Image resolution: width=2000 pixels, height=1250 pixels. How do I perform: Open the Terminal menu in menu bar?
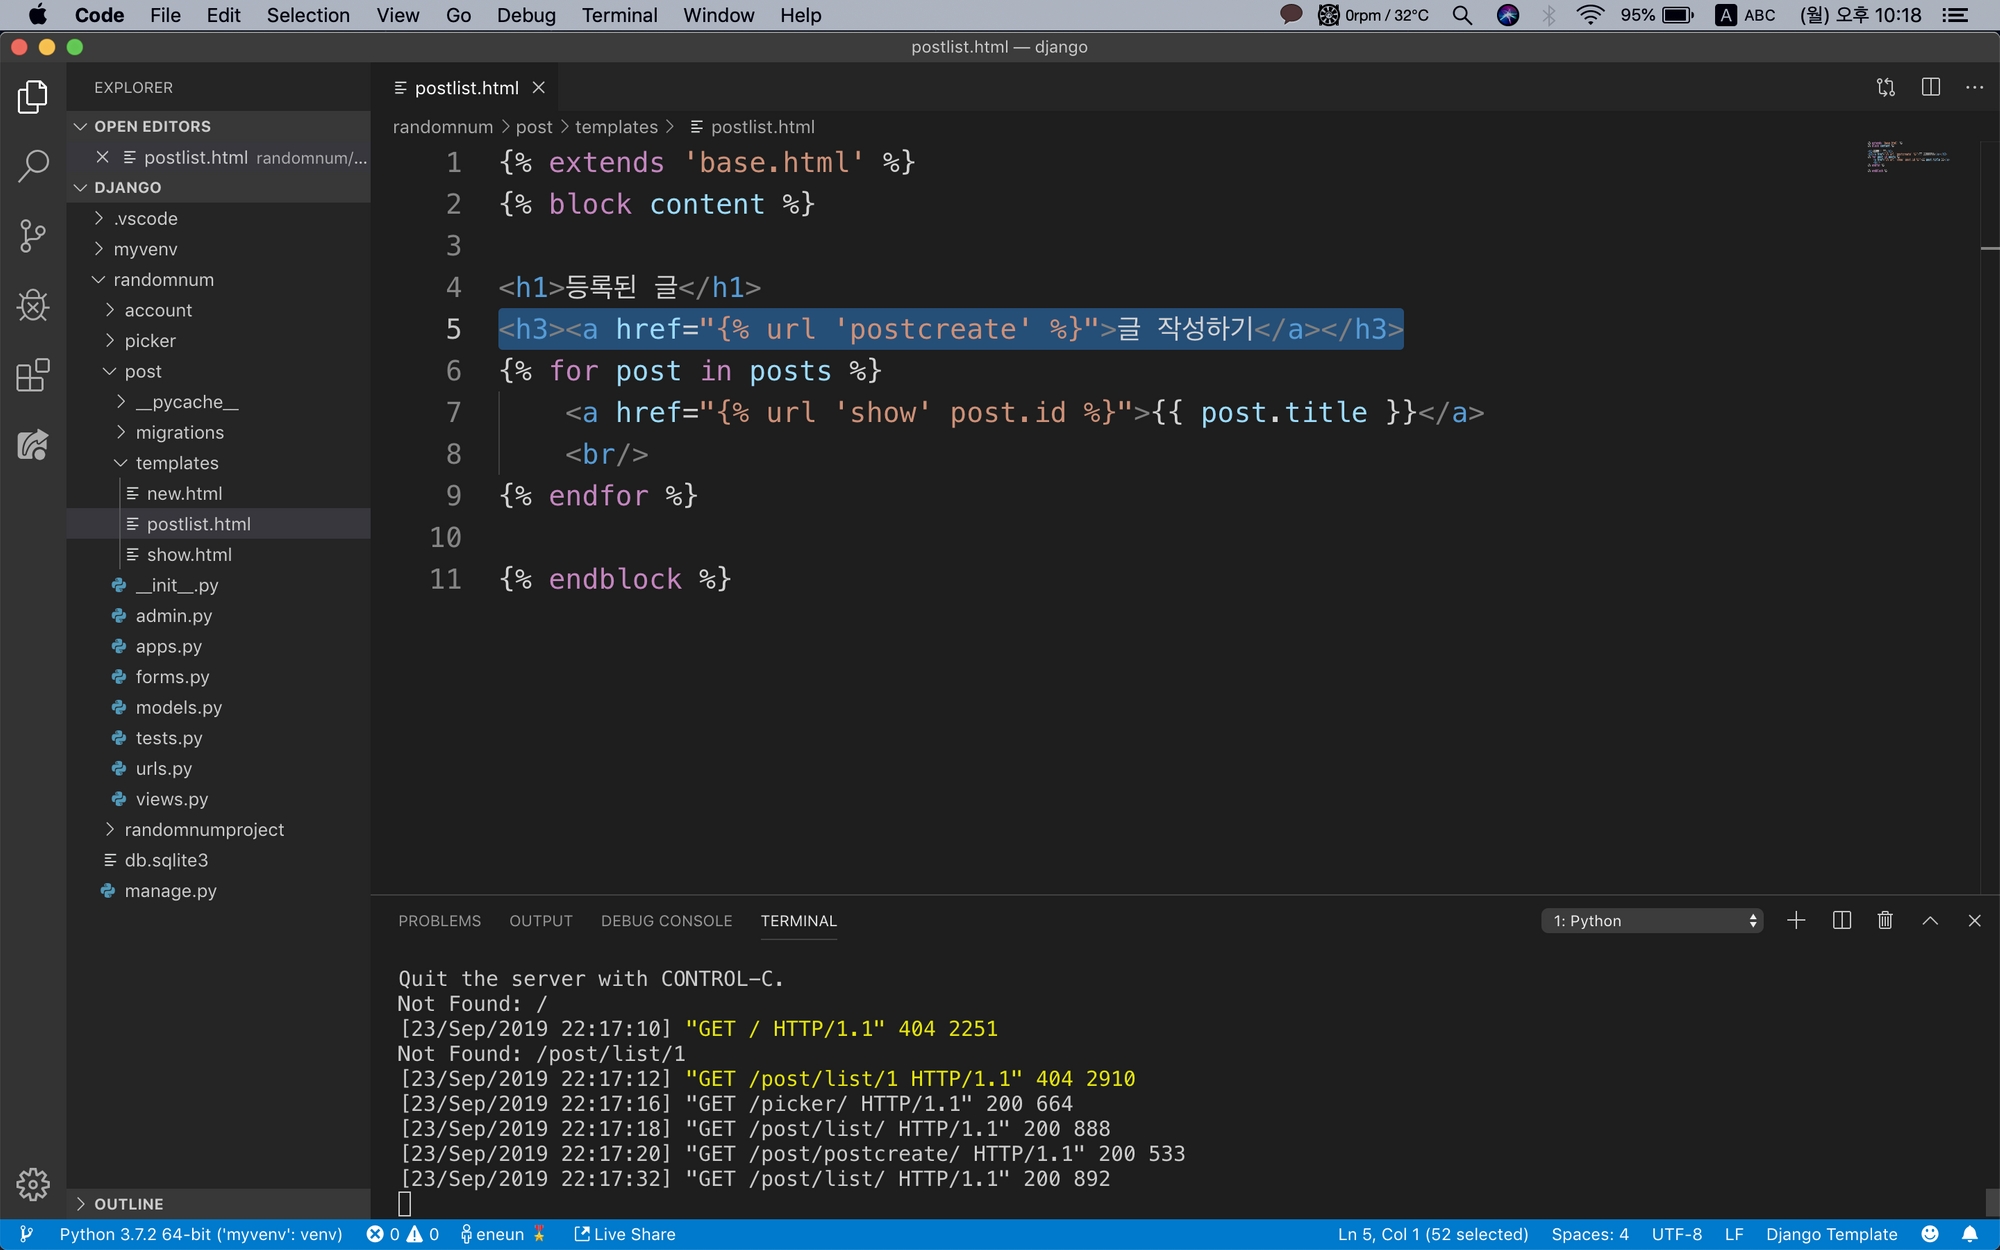pyautogui.click(x=619, y=15)
